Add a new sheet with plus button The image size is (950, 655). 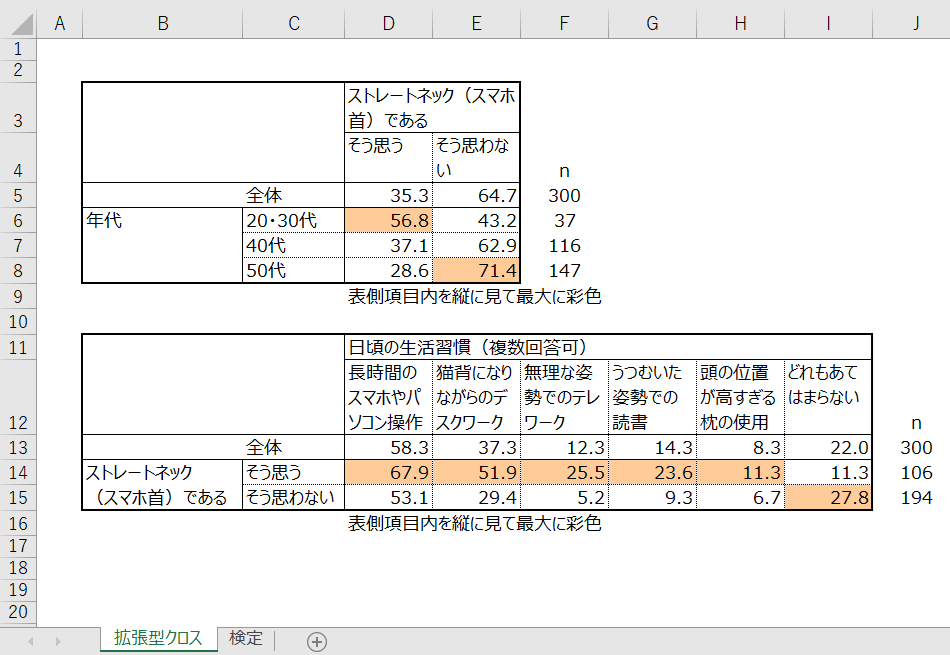[x=317, y=642]
